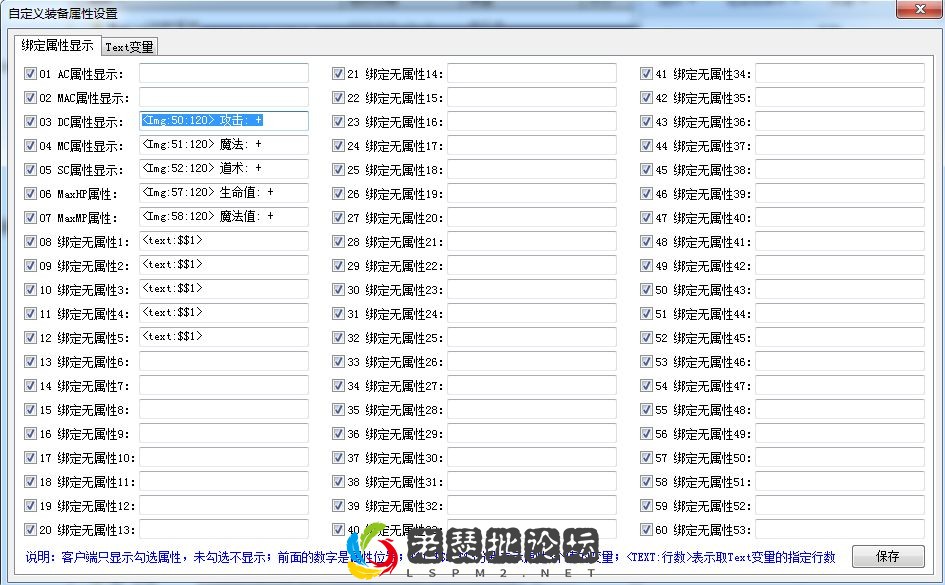Uncheck 14 绑定无属性7 checkbox
945x585 pixels.
click(x=30, y=386)
